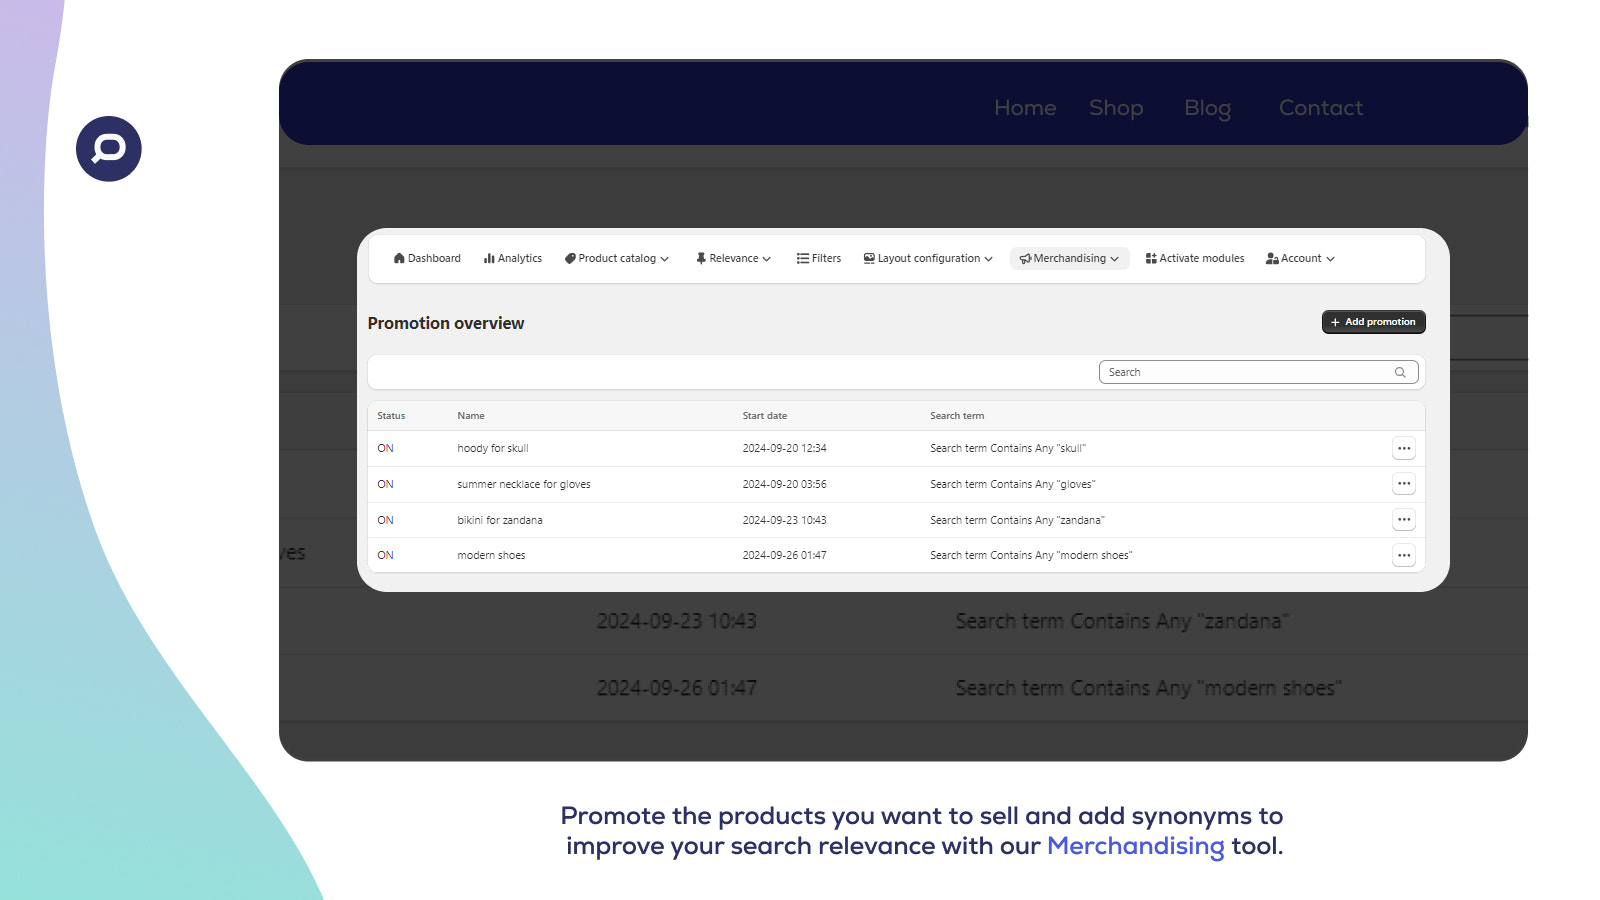Open the Filters menu item
Screen dimensions: 1600x900
819,258
